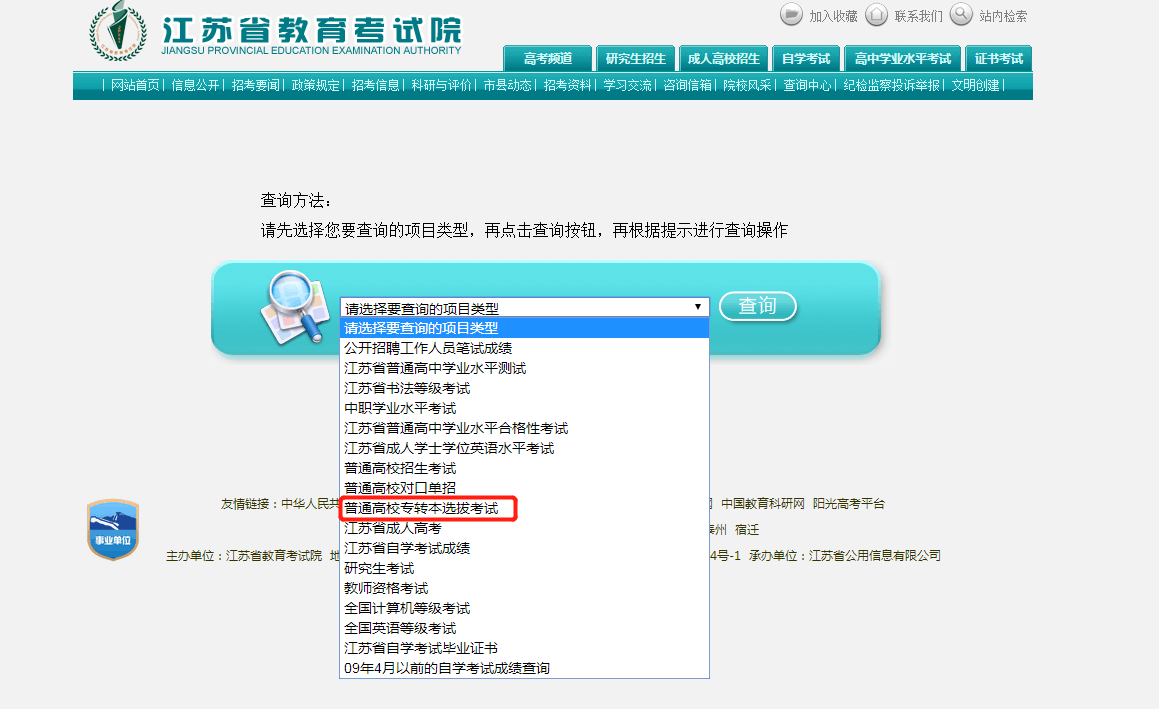Viewport: 1159px width, 709px height.
Task: Click the 站内检索 magnifier icon
Action: click(961, 14)
